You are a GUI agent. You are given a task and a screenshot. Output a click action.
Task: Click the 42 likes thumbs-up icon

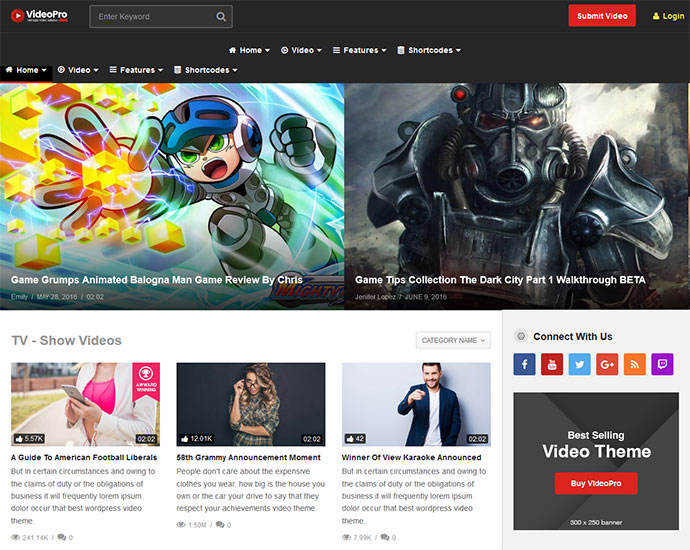coord(350,439)
